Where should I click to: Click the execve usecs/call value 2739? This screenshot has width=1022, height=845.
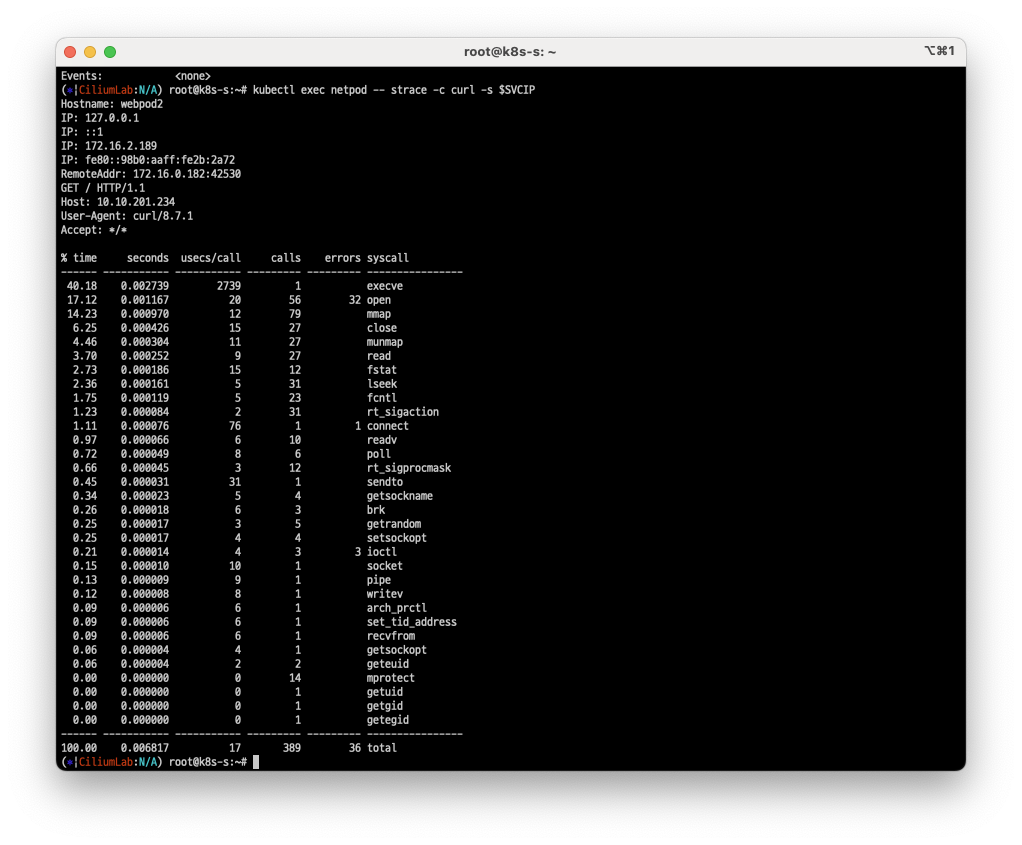click(x=229, y=286)
